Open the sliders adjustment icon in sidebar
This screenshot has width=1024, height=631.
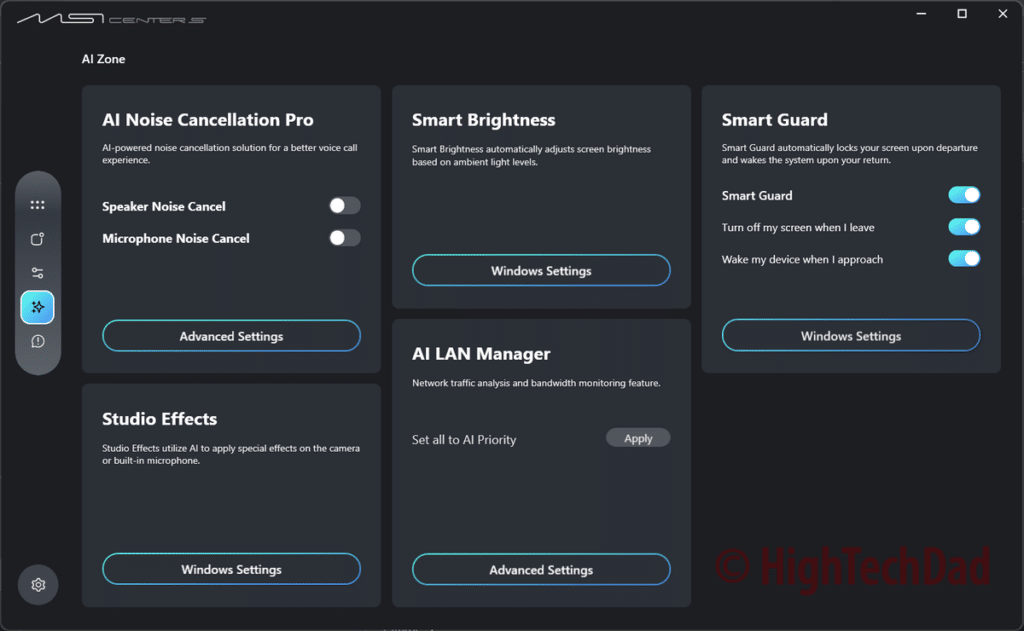click(x=38, y=273)
